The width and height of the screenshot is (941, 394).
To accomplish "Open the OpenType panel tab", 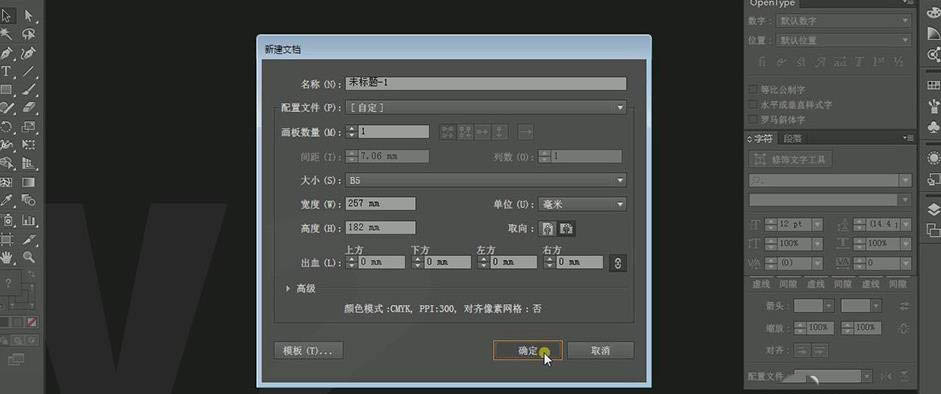I will (772, 3).
